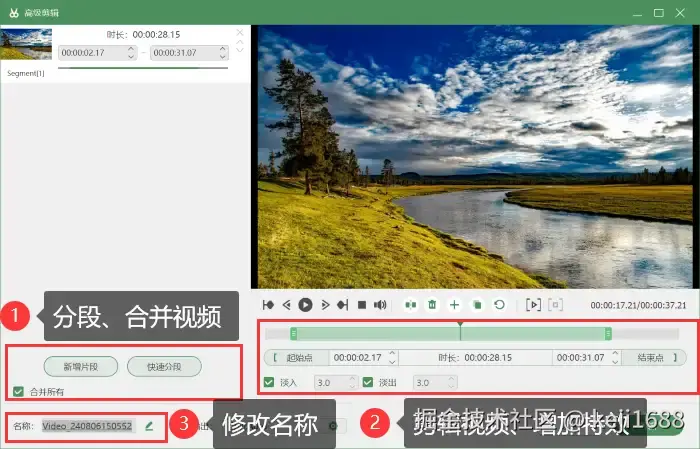The image size is (700, 449).
Task: Jump to the end of the video
Action: [342, 305]
